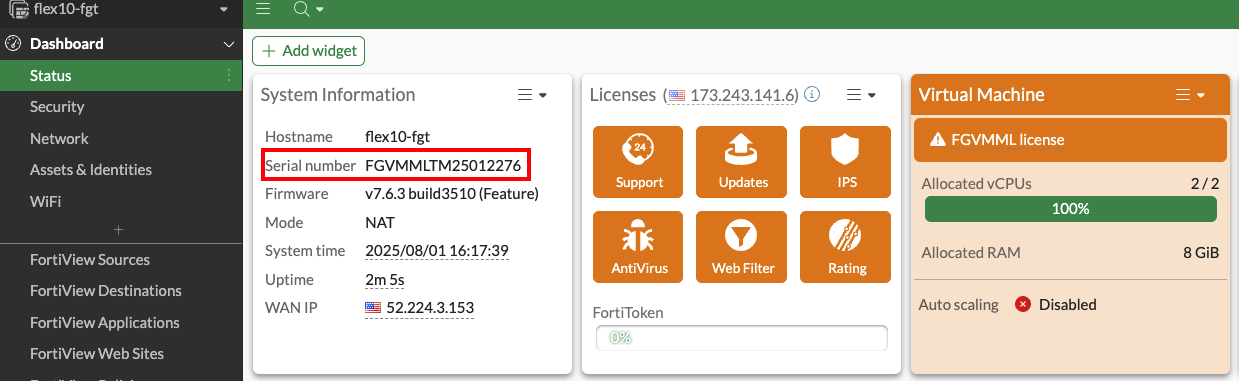Click firmware v7.6.3 build3510 (Feature)
Screen dimensions: 1239x381
coord(452,194)
